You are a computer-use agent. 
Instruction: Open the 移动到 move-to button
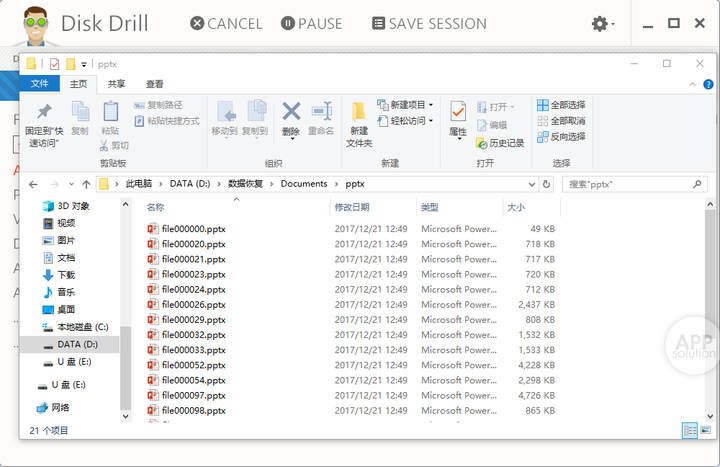(225, 119)
